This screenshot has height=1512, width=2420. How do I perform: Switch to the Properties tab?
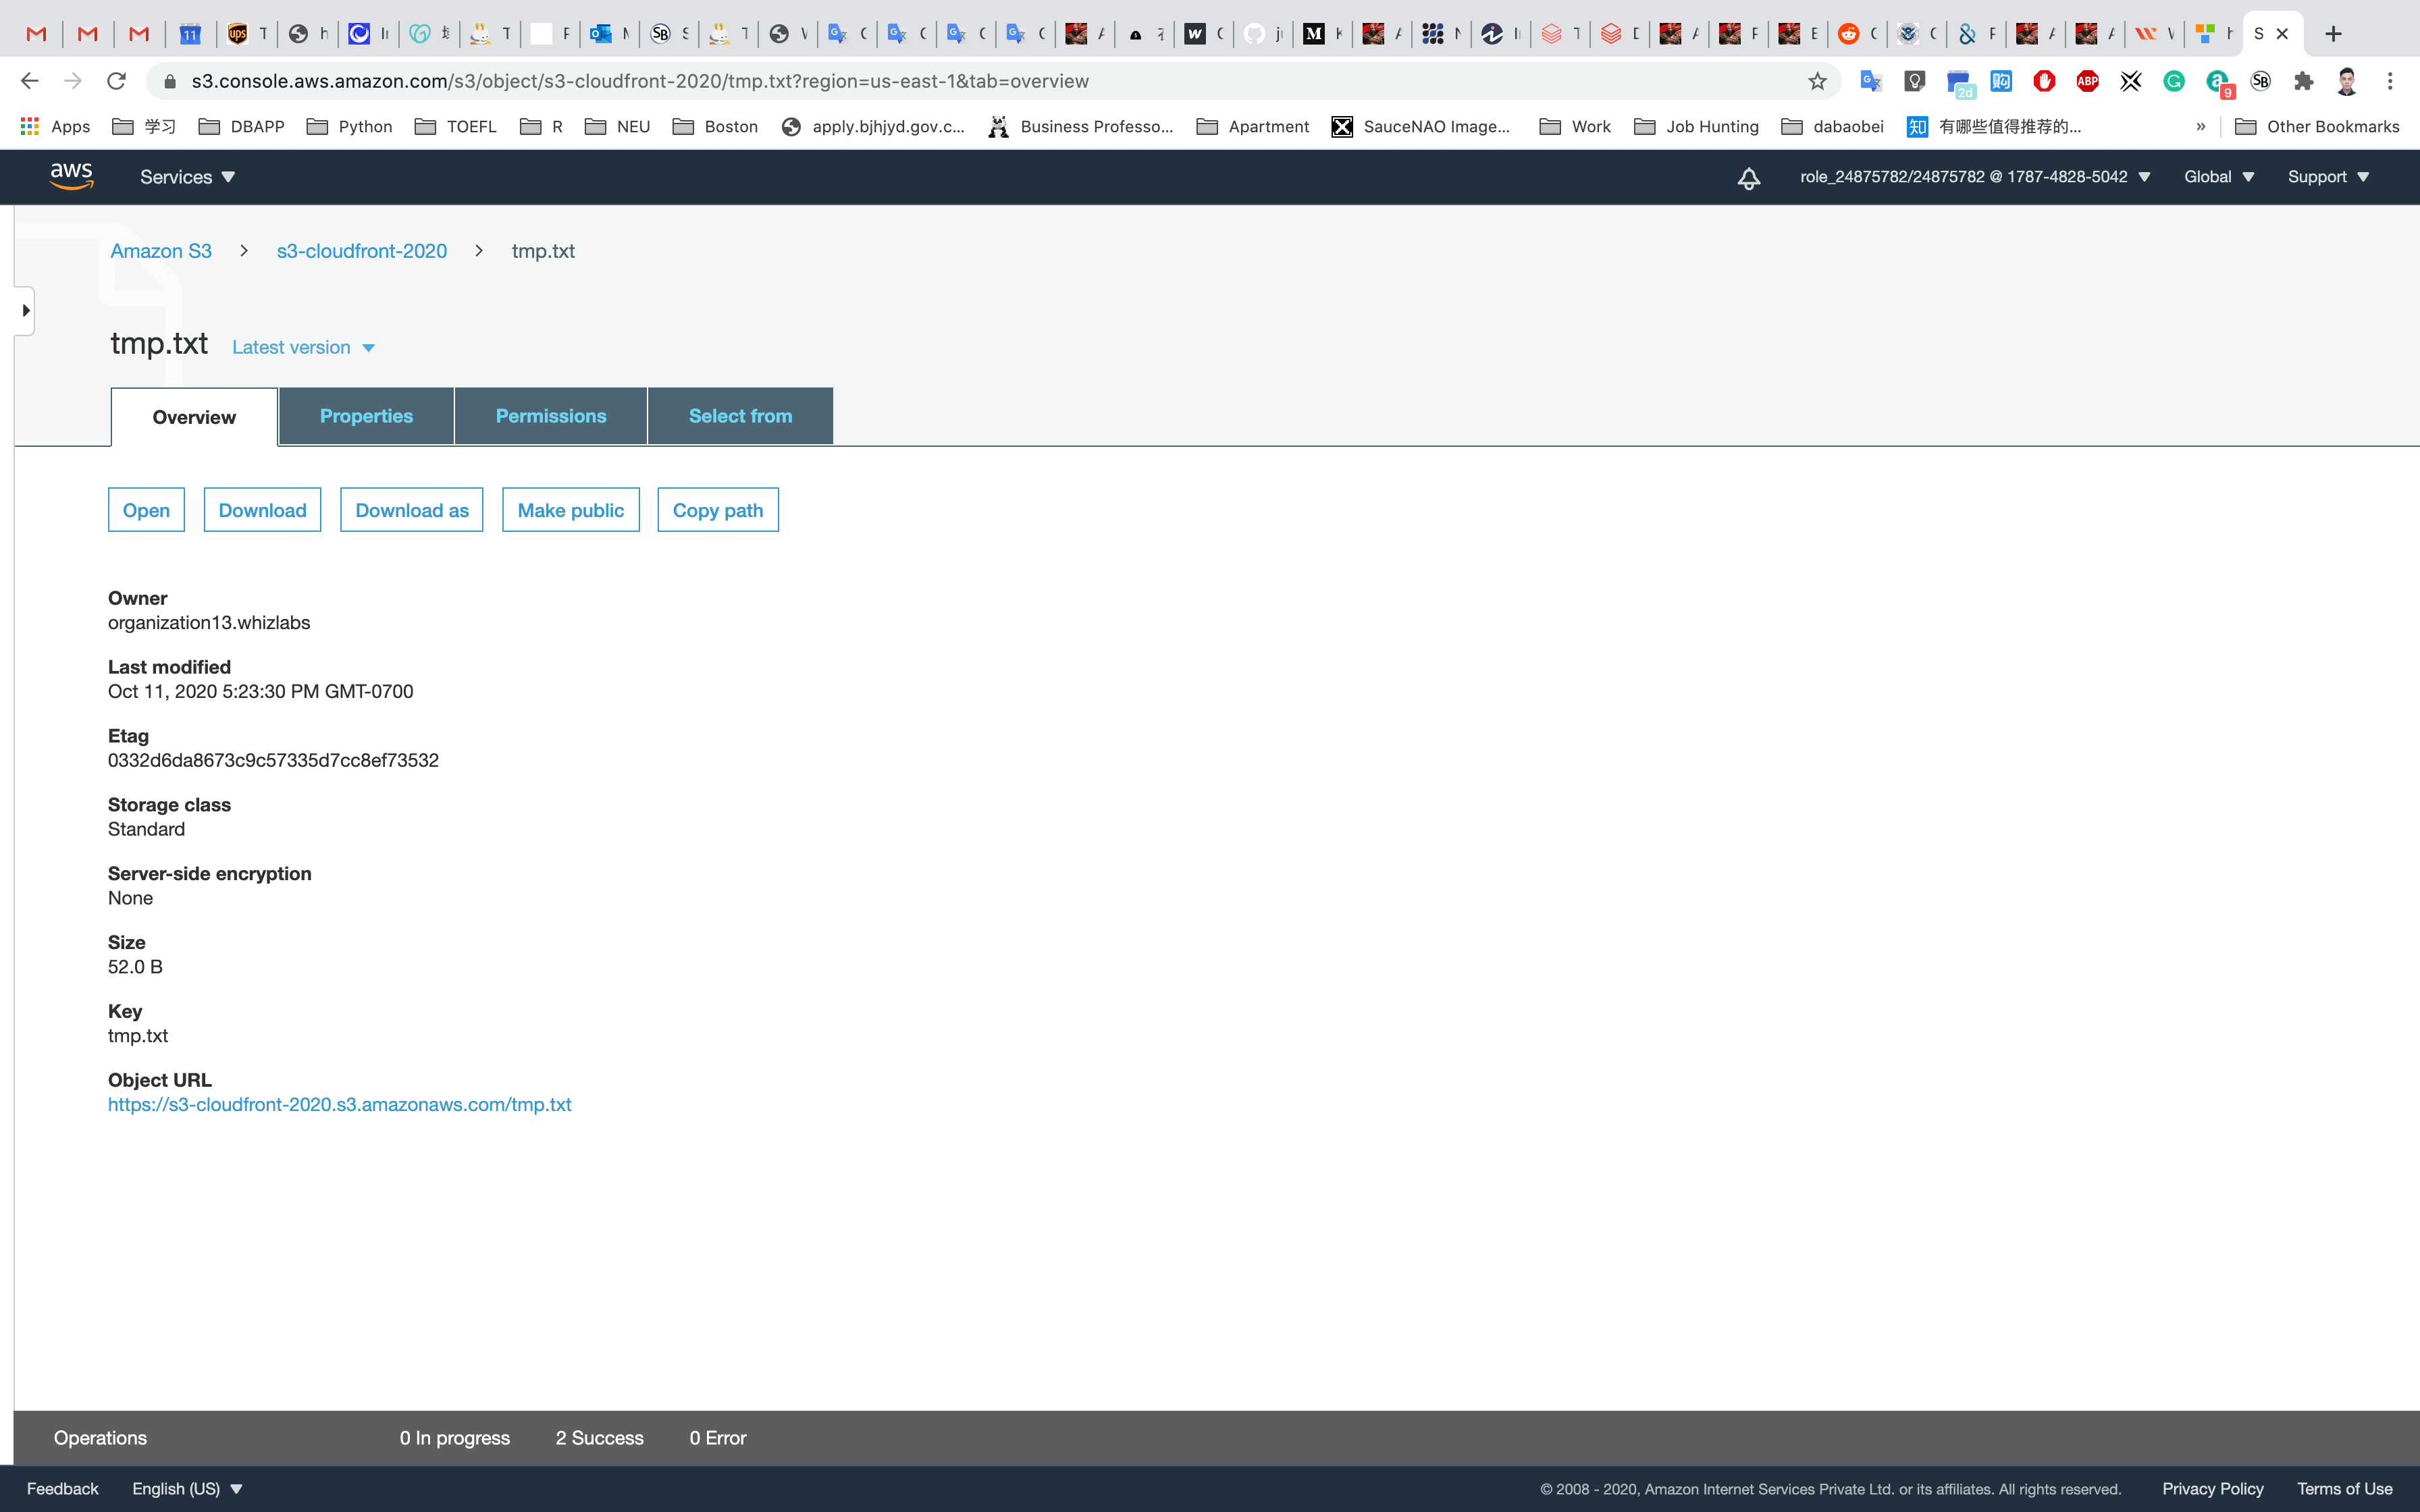click(x=366, y=416)
